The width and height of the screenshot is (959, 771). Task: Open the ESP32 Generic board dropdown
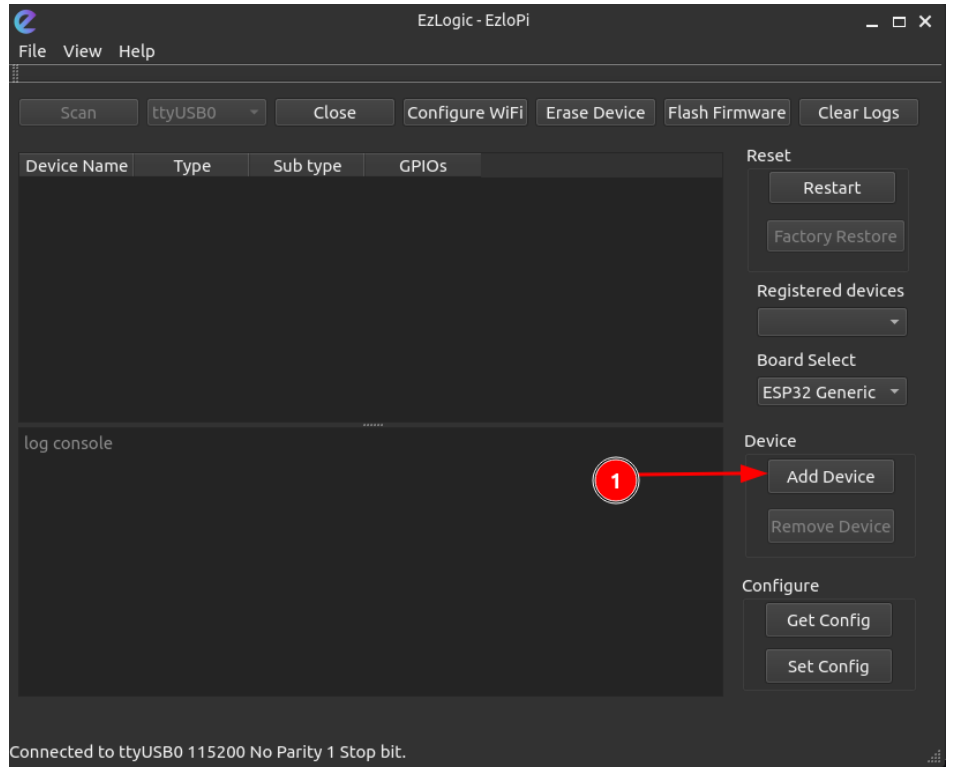point(832,392)
